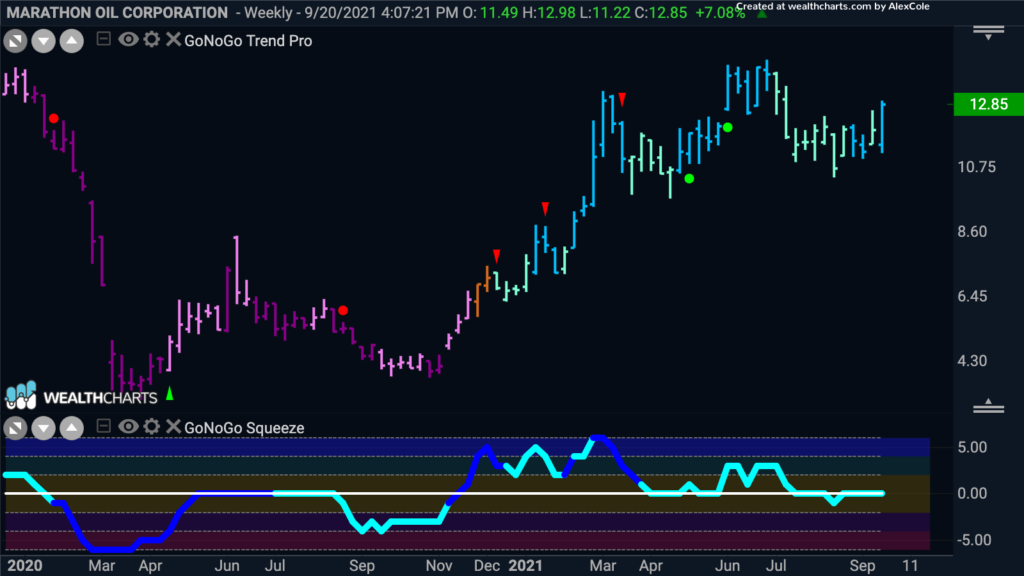Screen dimensions: 1024x576
Task: Click the 2021 label on time axis
Action: [525, 566]
